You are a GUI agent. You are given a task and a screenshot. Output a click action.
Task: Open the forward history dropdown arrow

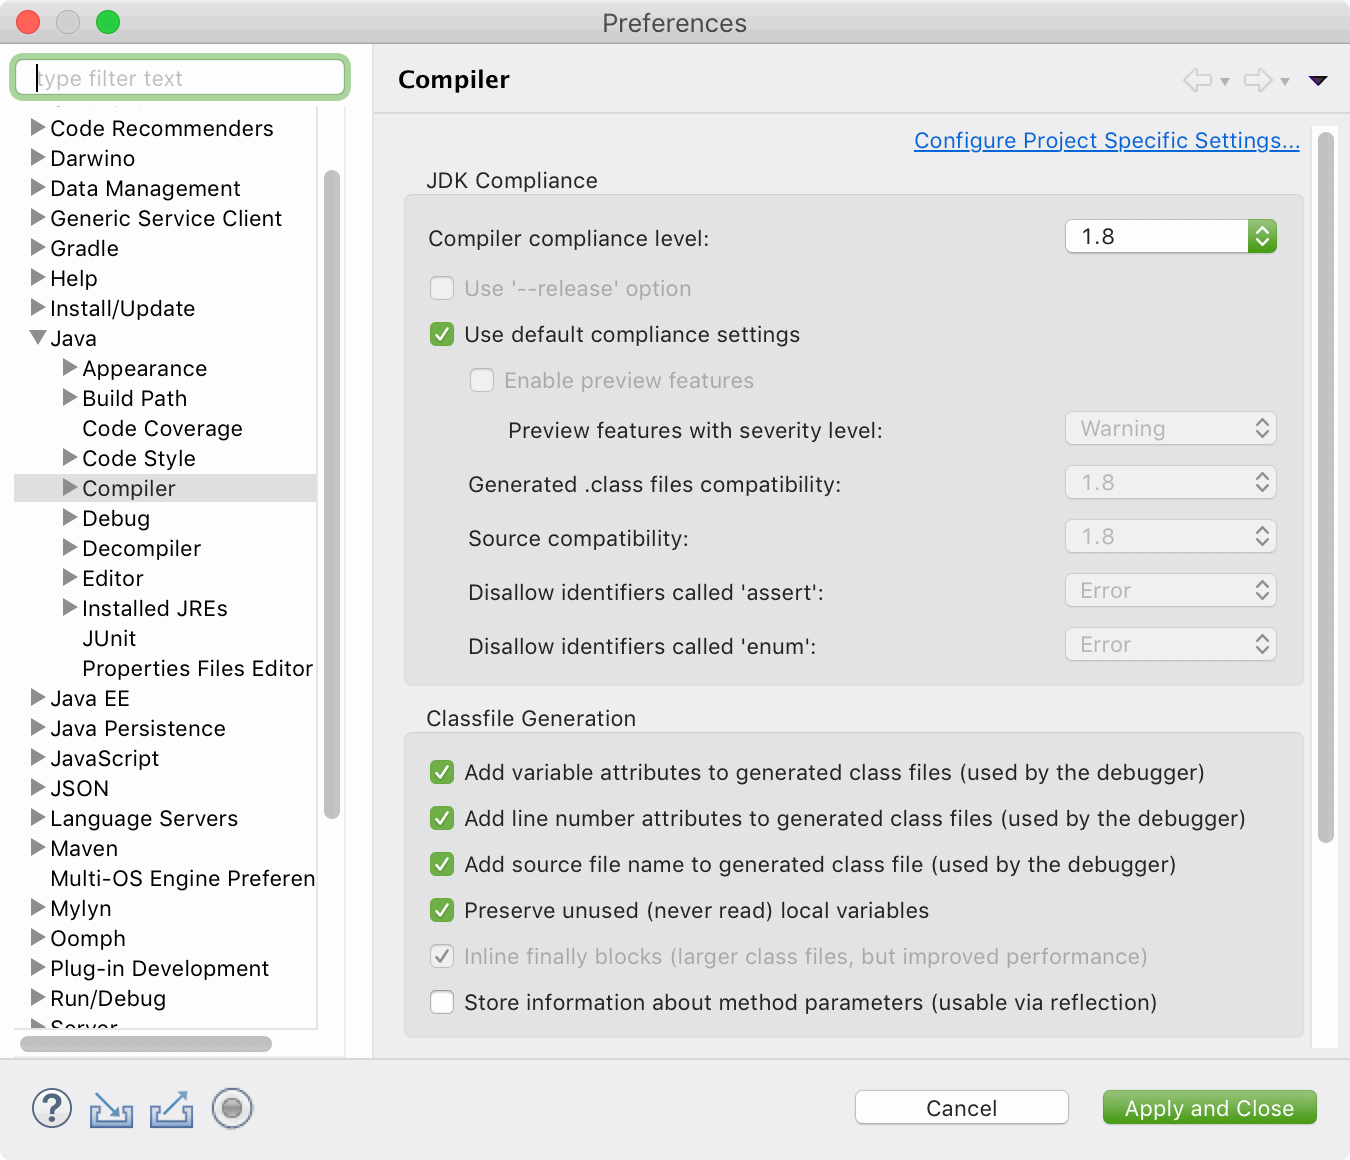(x=1285, y=82)
